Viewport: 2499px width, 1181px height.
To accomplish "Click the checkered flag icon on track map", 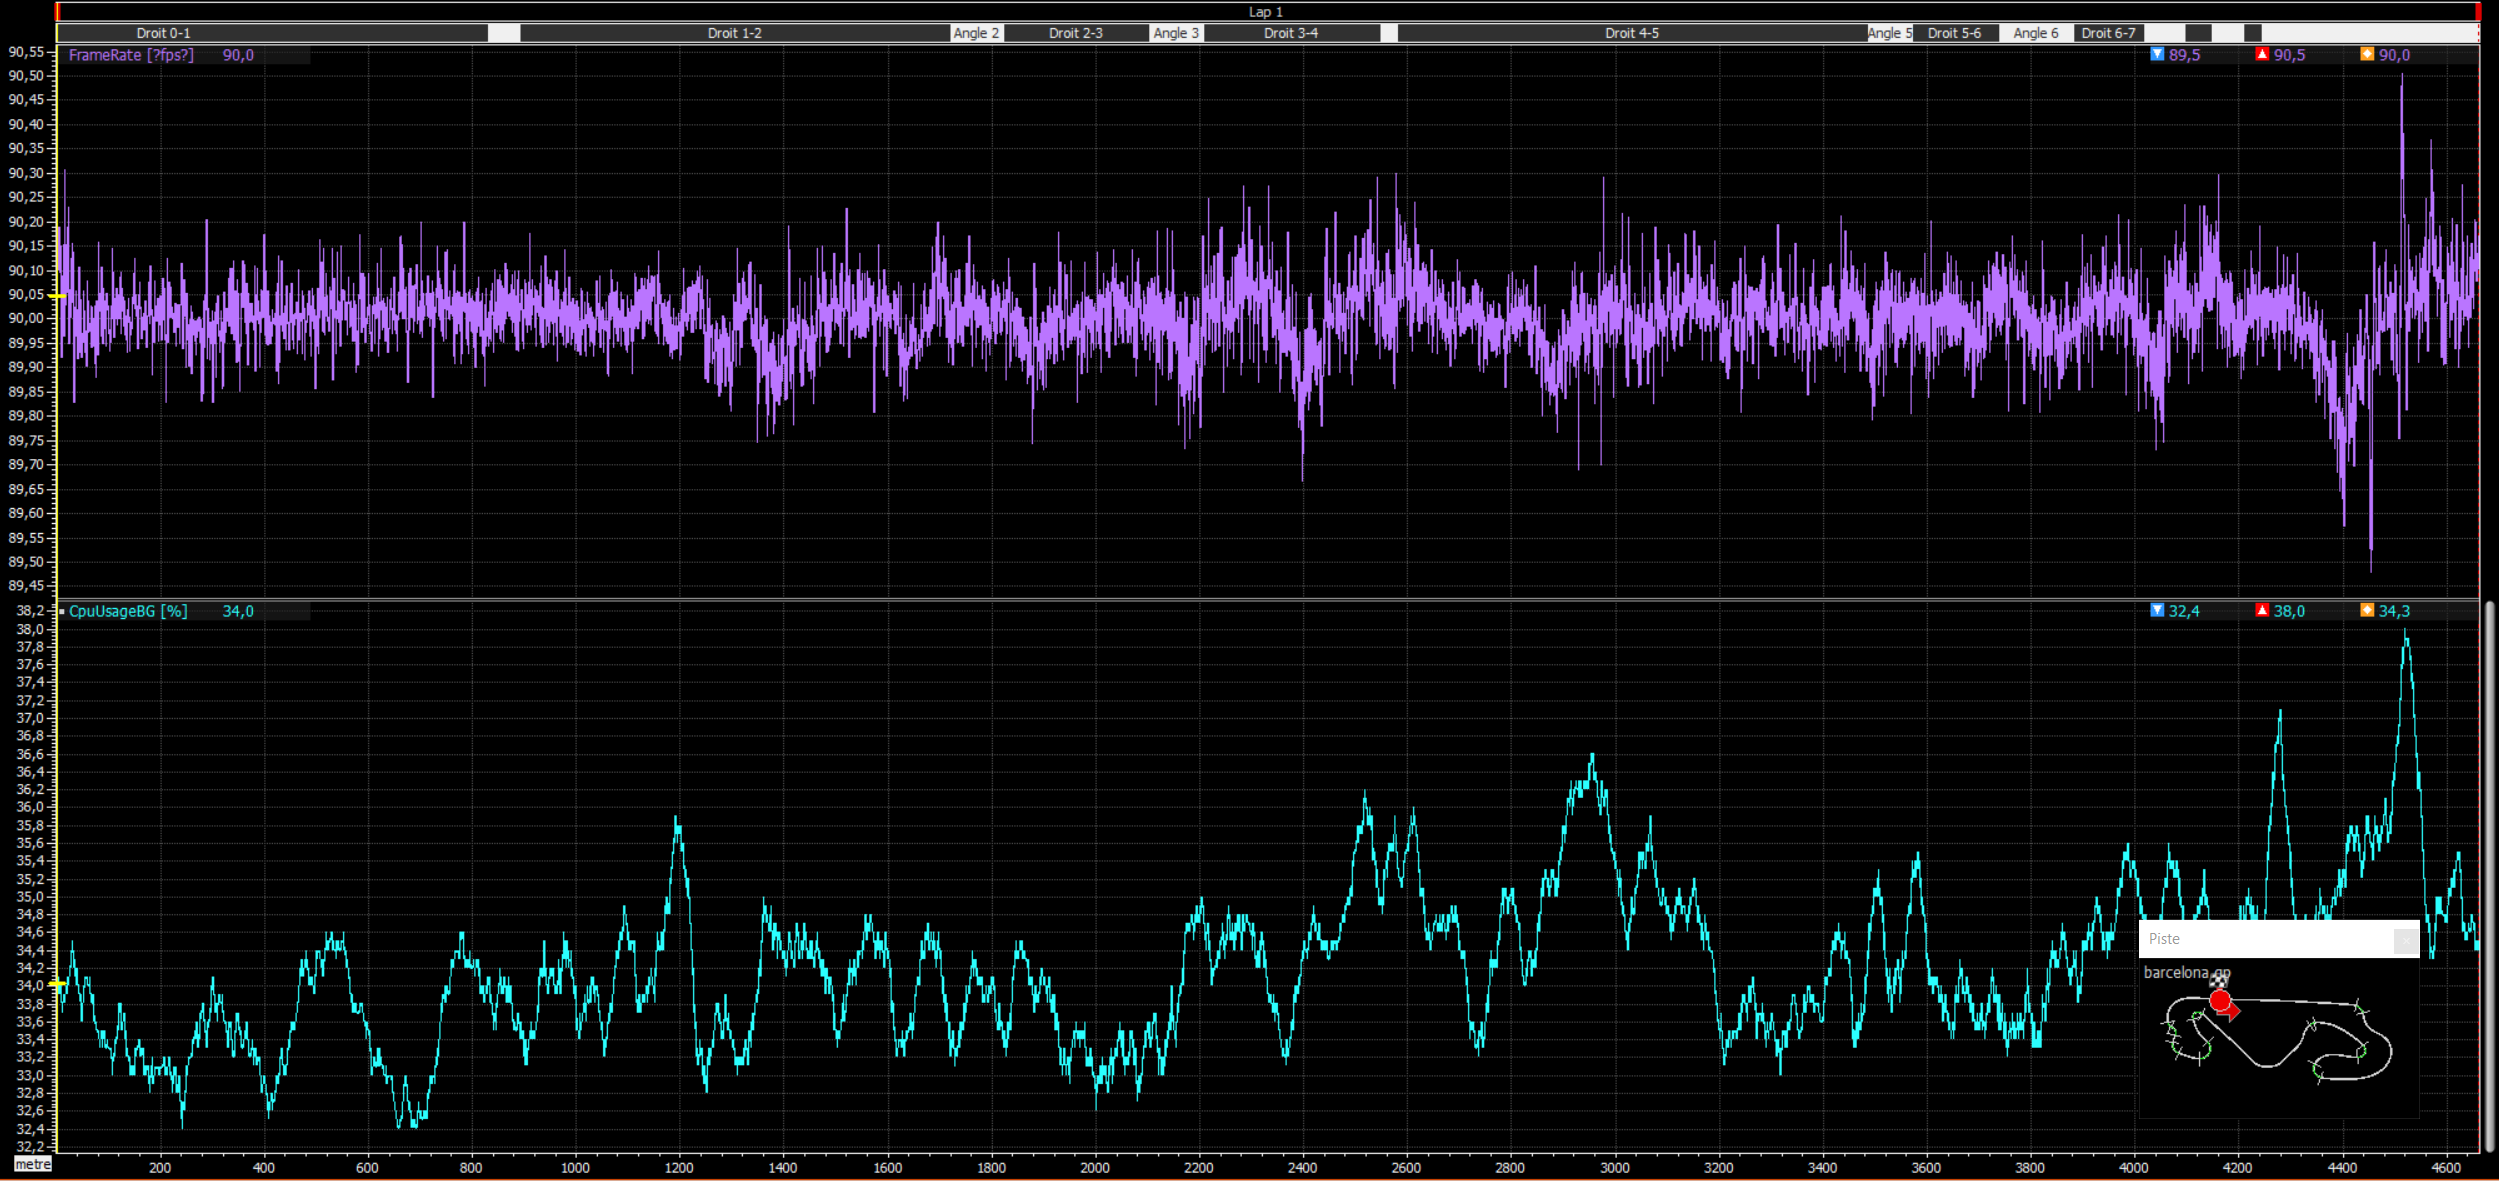I will (2219, 980).
